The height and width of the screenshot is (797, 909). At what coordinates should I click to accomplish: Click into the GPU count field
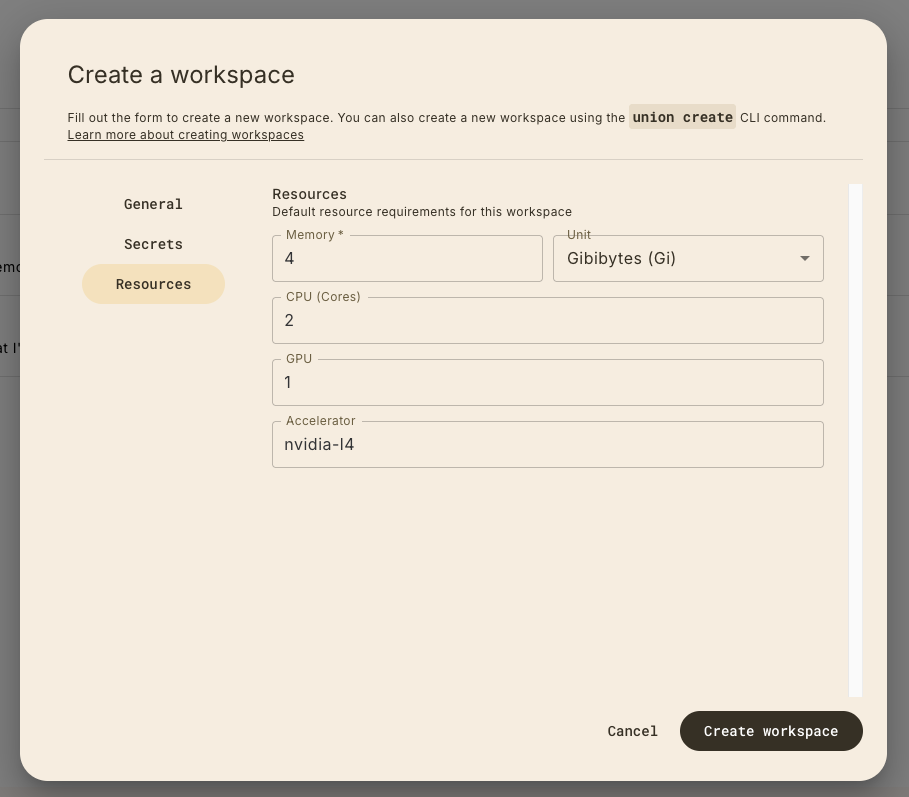(547, 383)
